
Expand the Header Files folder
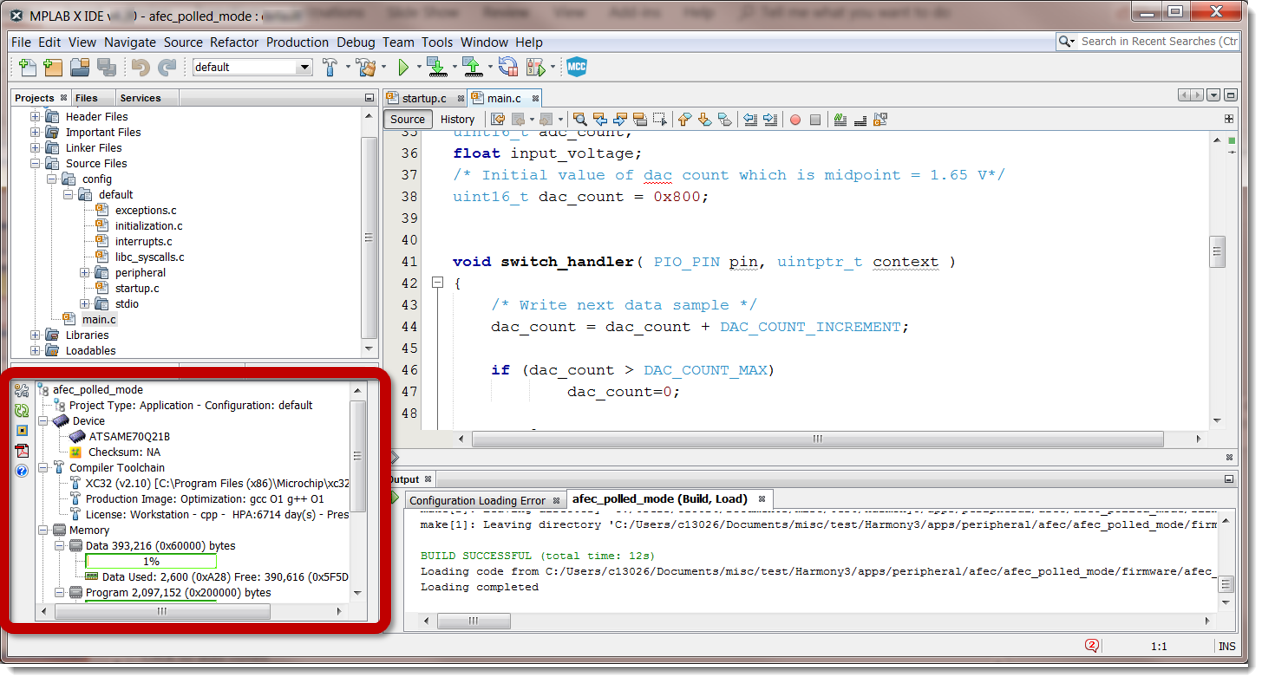36,116
